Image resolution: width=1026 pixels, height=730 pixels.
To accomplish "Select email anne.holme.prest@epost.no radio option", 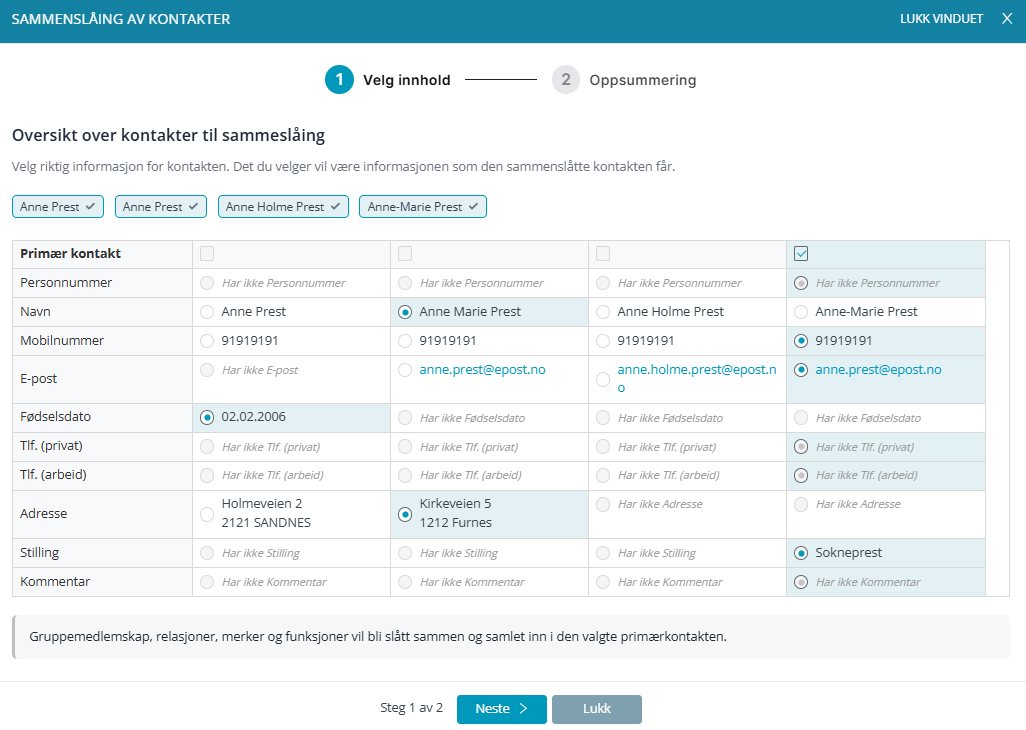I will click(603, 379).
